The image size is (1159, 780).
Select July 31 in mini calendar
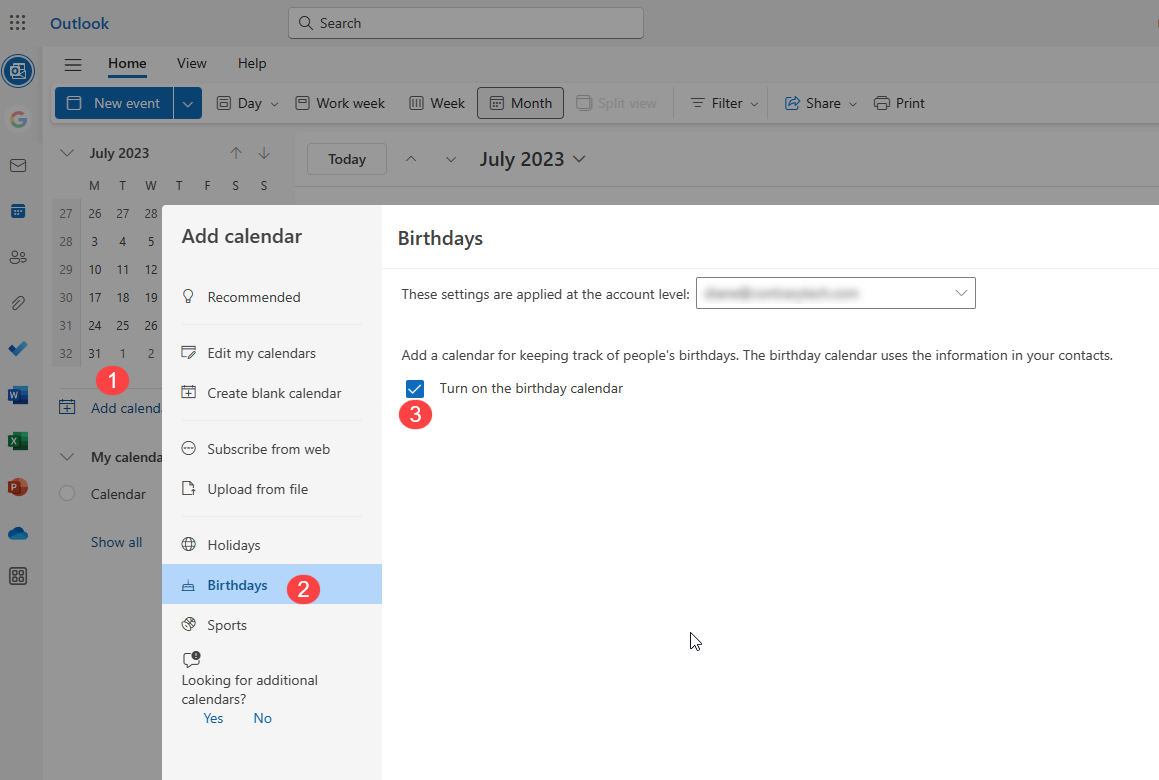pyautogui.click(x=95, y=353)
